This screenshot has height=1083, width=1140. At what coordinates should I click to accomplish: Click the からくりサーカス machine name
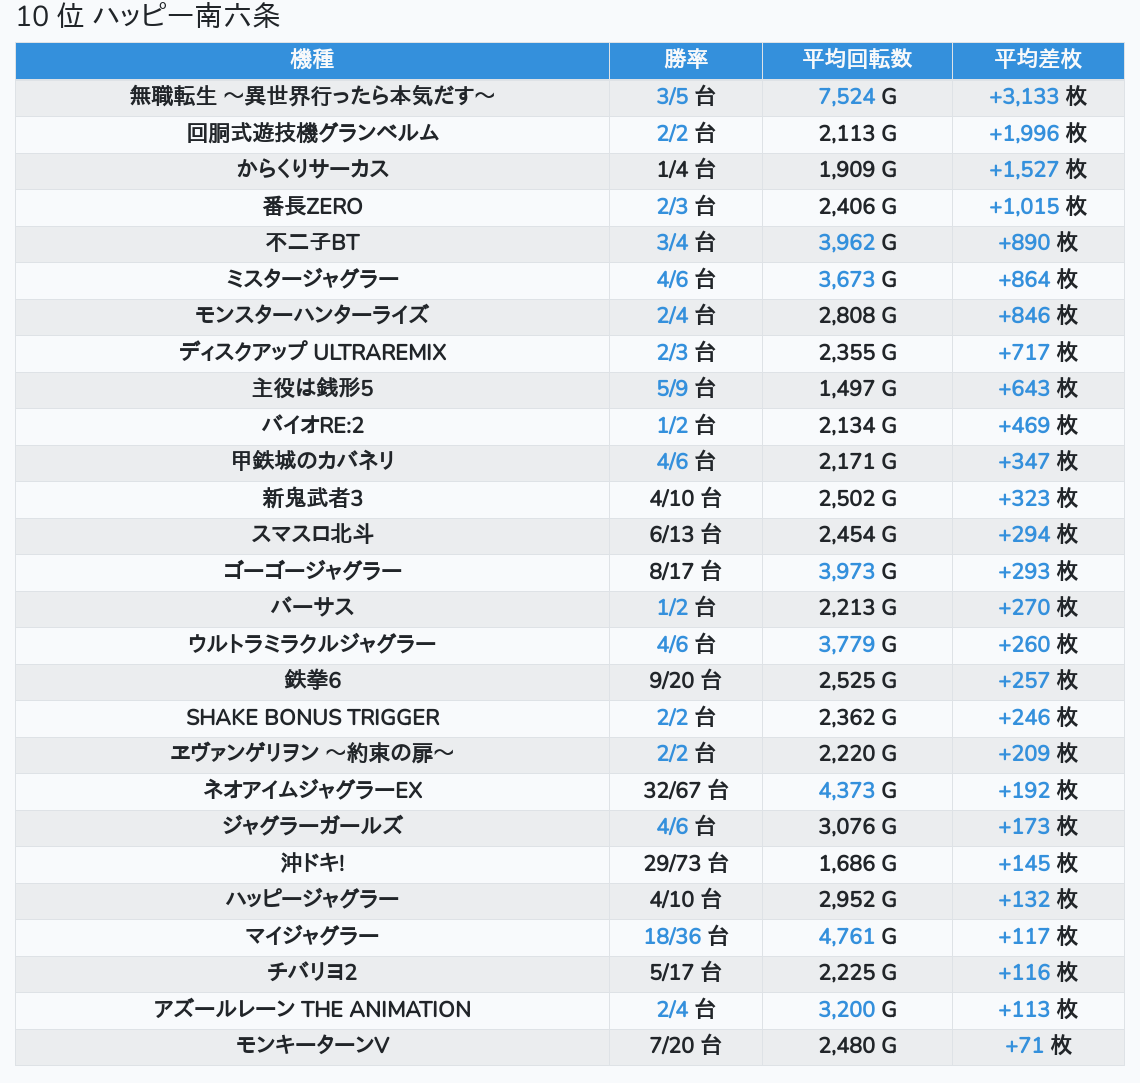(x=312, y=170)
